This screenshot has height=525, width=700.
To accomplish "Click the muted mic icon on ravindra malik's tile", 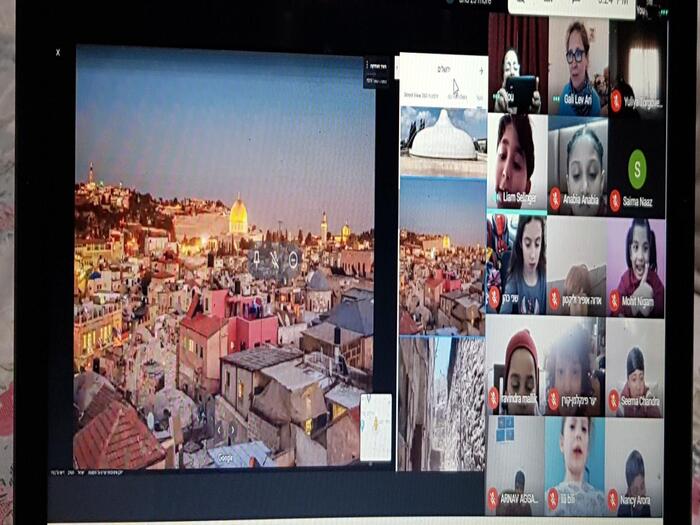I will coord(493,397).
